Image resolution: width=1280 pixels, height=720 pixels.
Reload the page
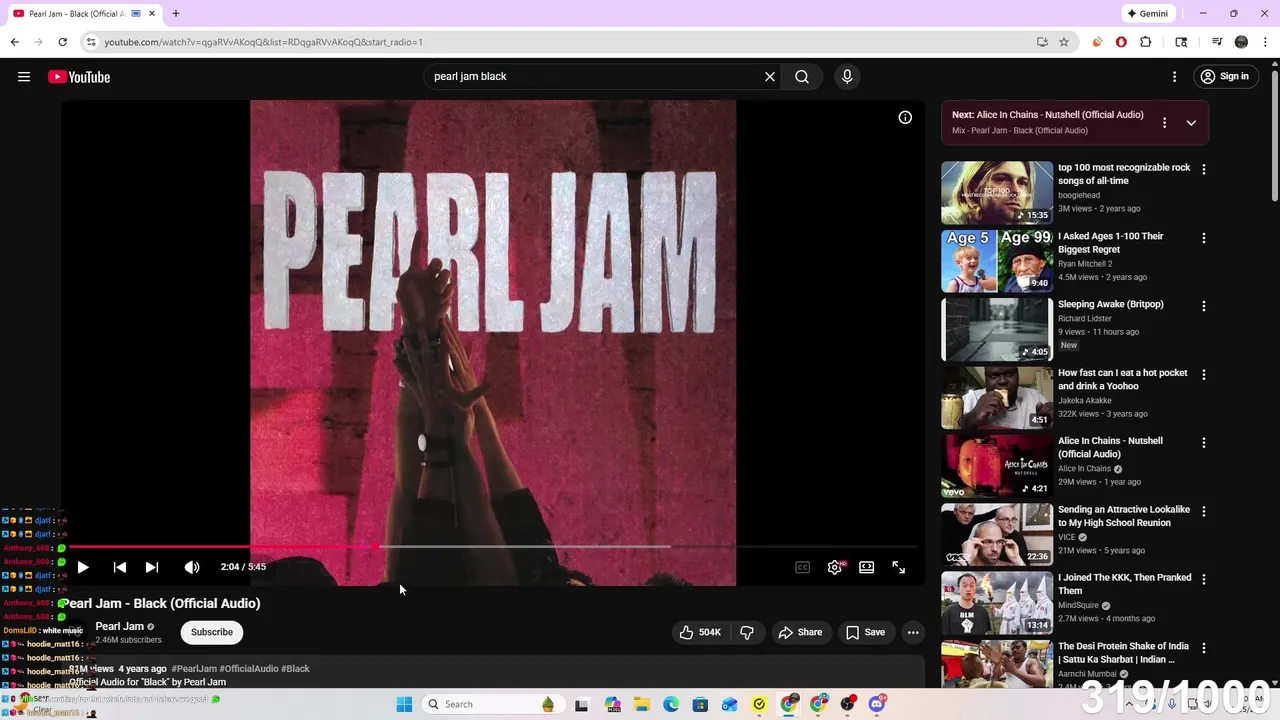pos(62,42)
